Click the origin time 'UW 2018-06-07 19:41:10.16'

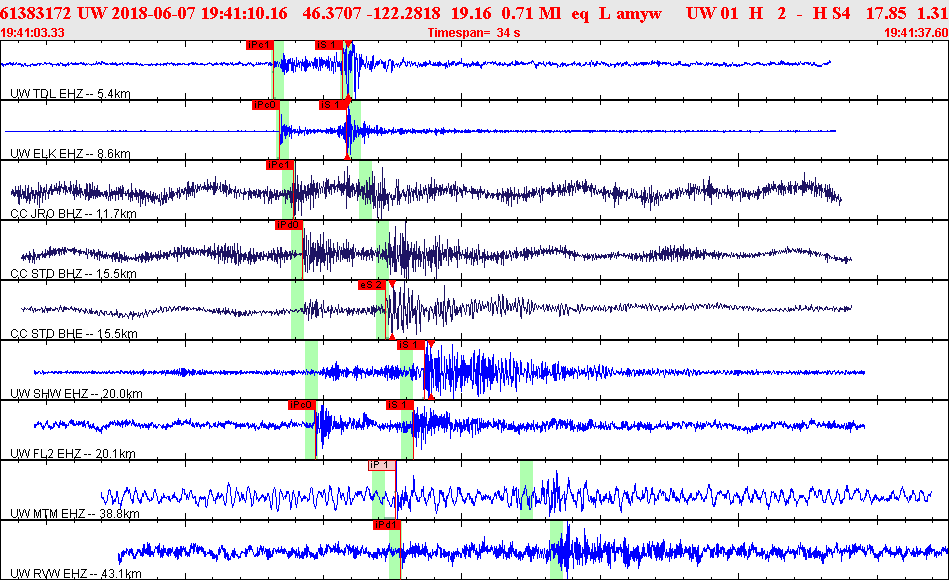pyautogui.click(x=183, y=13)
